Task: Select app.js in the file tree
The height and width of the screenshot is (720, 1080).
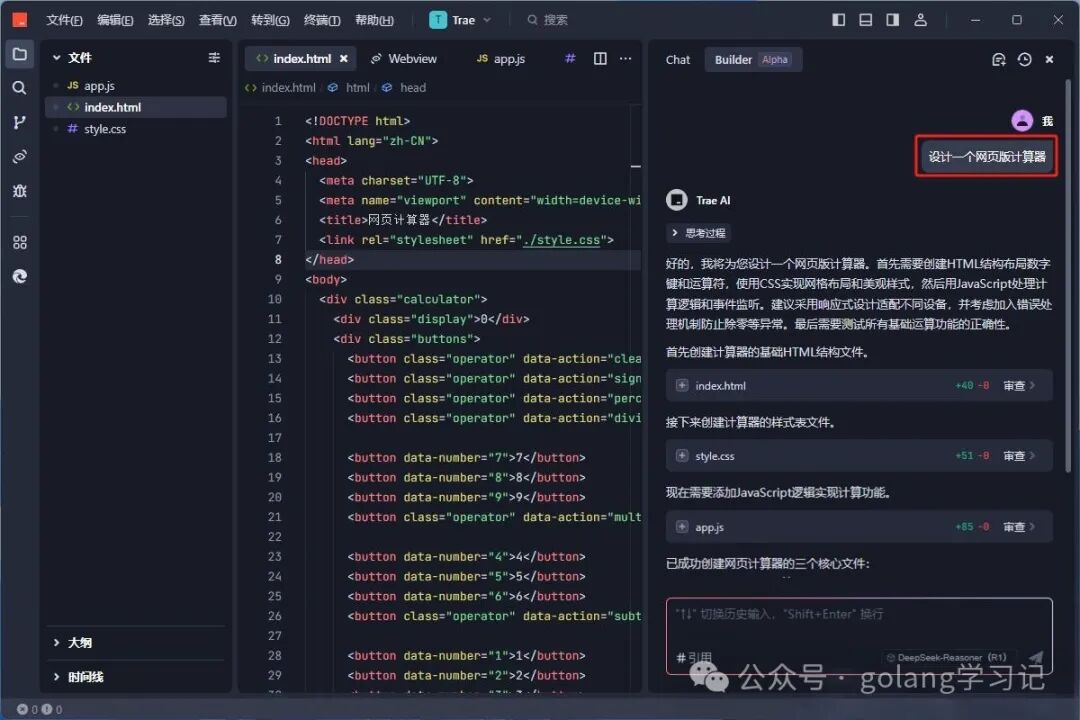Action: (x=136, y=85)
